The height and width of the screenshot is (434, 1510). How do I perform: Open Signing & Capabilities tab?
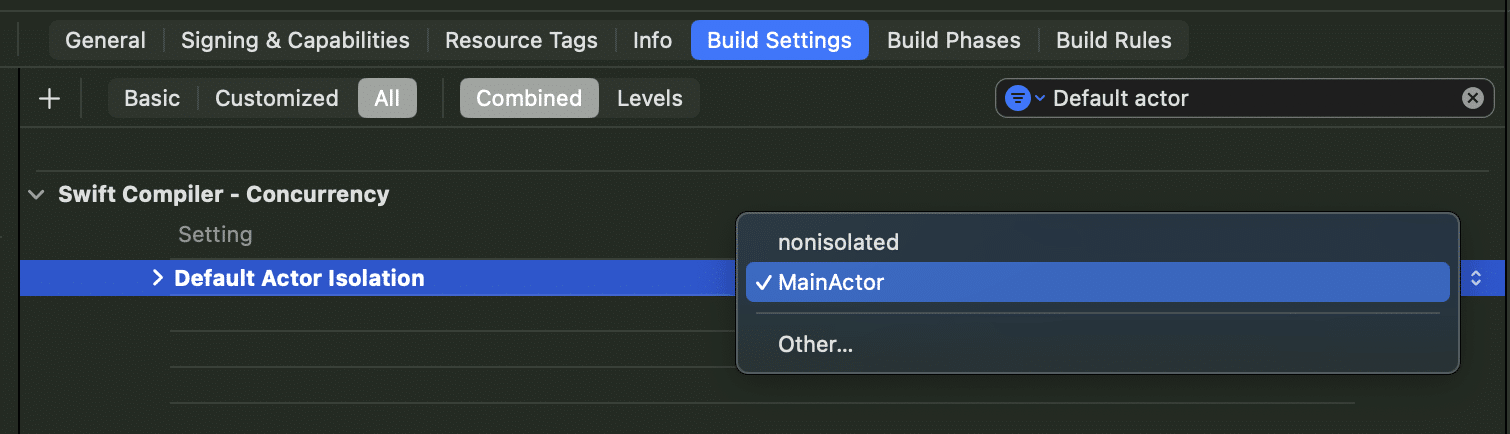tap(295, 40)
